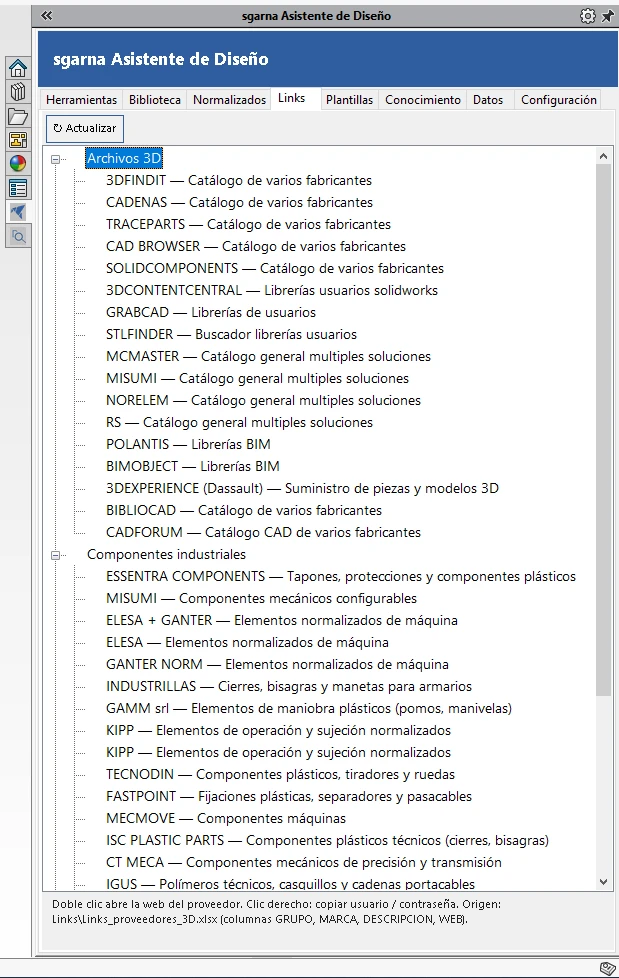
Task: Select the CAD BROWSER entry
Action: [256, 246]
